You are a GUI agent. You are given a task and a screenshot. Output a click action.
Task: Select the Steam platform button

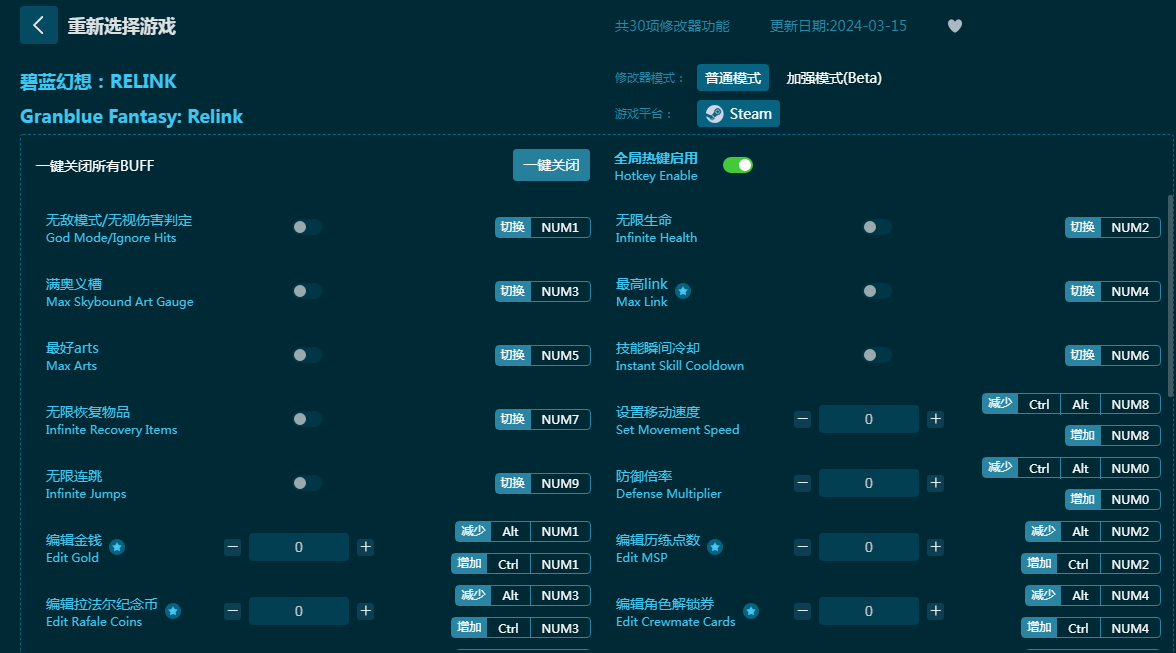click(739, 114)
